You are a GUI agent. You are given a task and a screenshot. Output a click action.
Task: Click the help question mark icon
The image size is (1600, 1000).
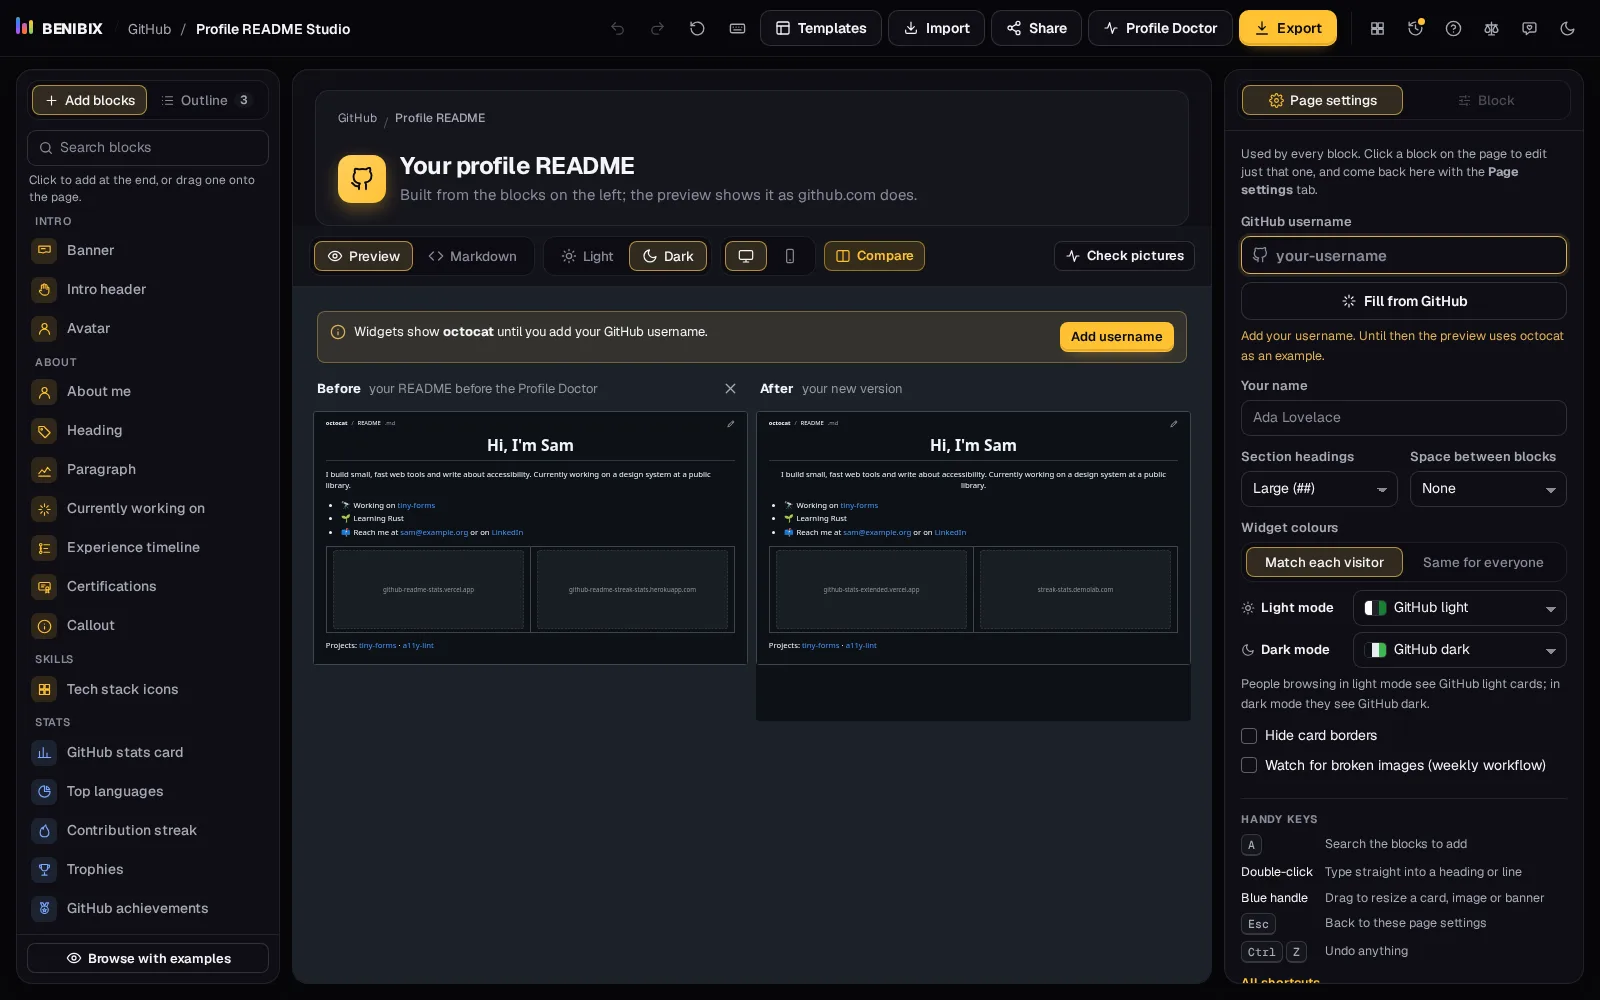pos(1454,28)
